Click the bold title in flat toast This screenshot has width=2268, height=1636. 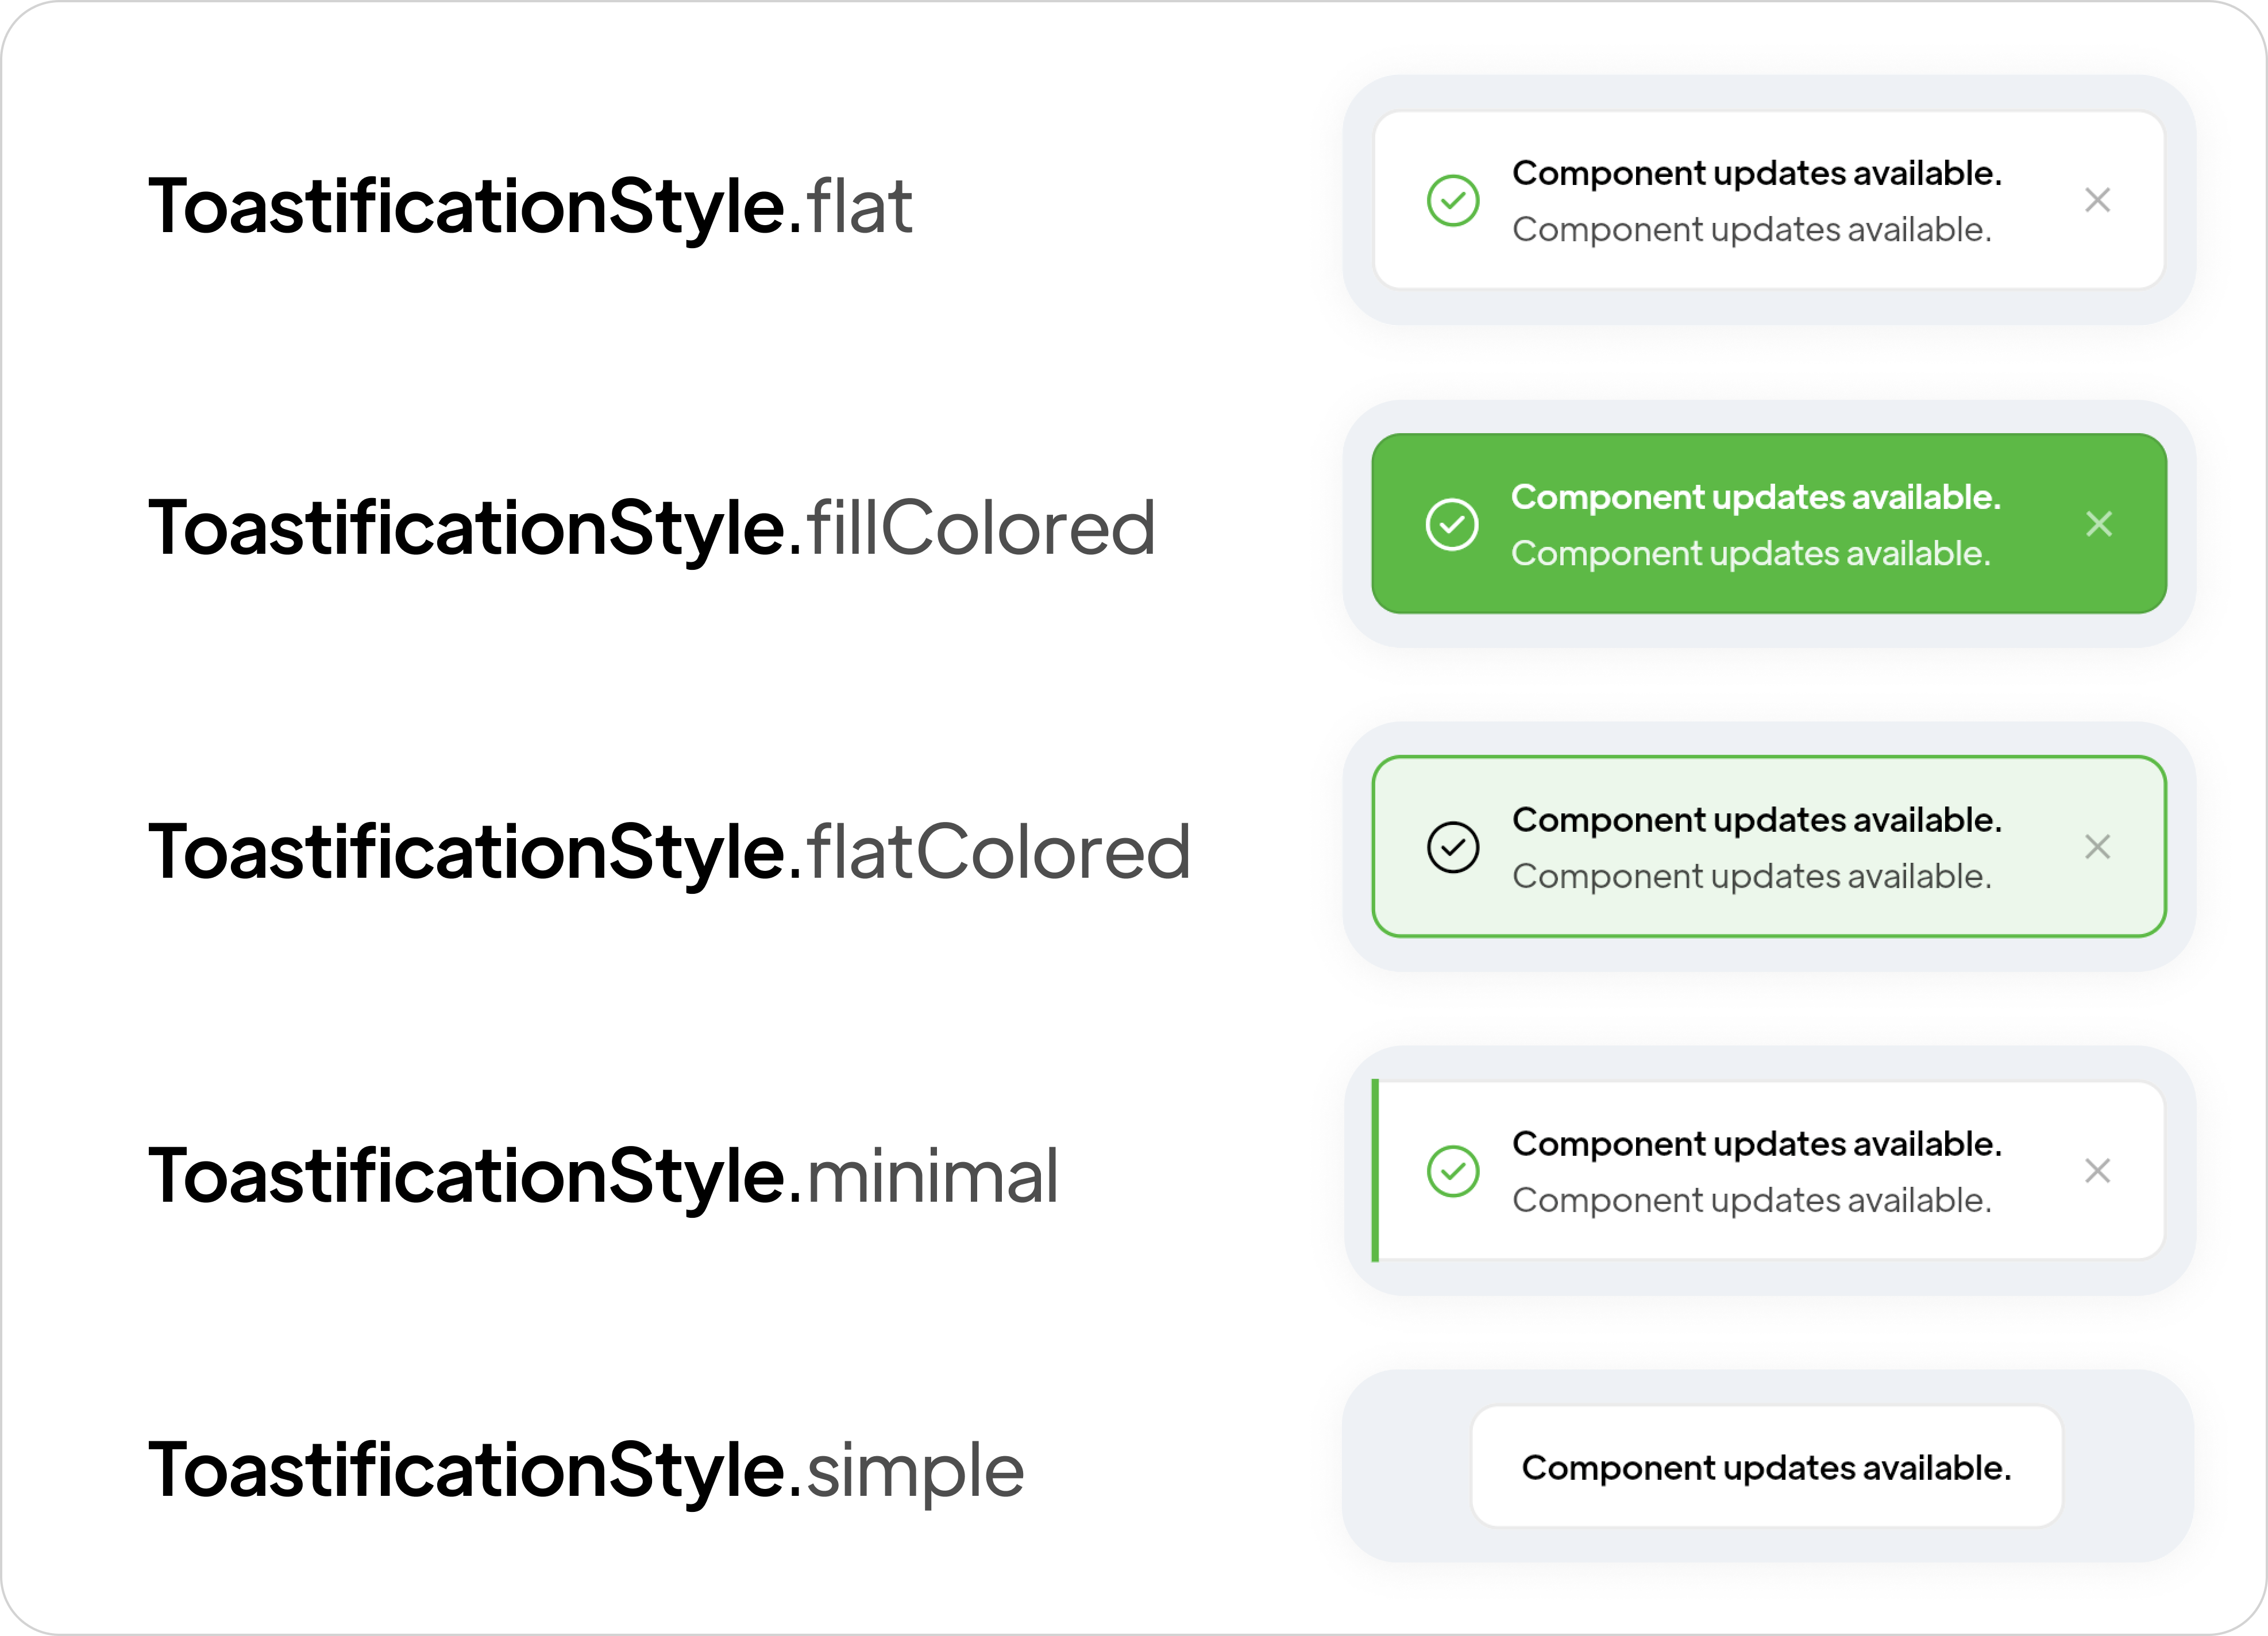pos(1756,173)
